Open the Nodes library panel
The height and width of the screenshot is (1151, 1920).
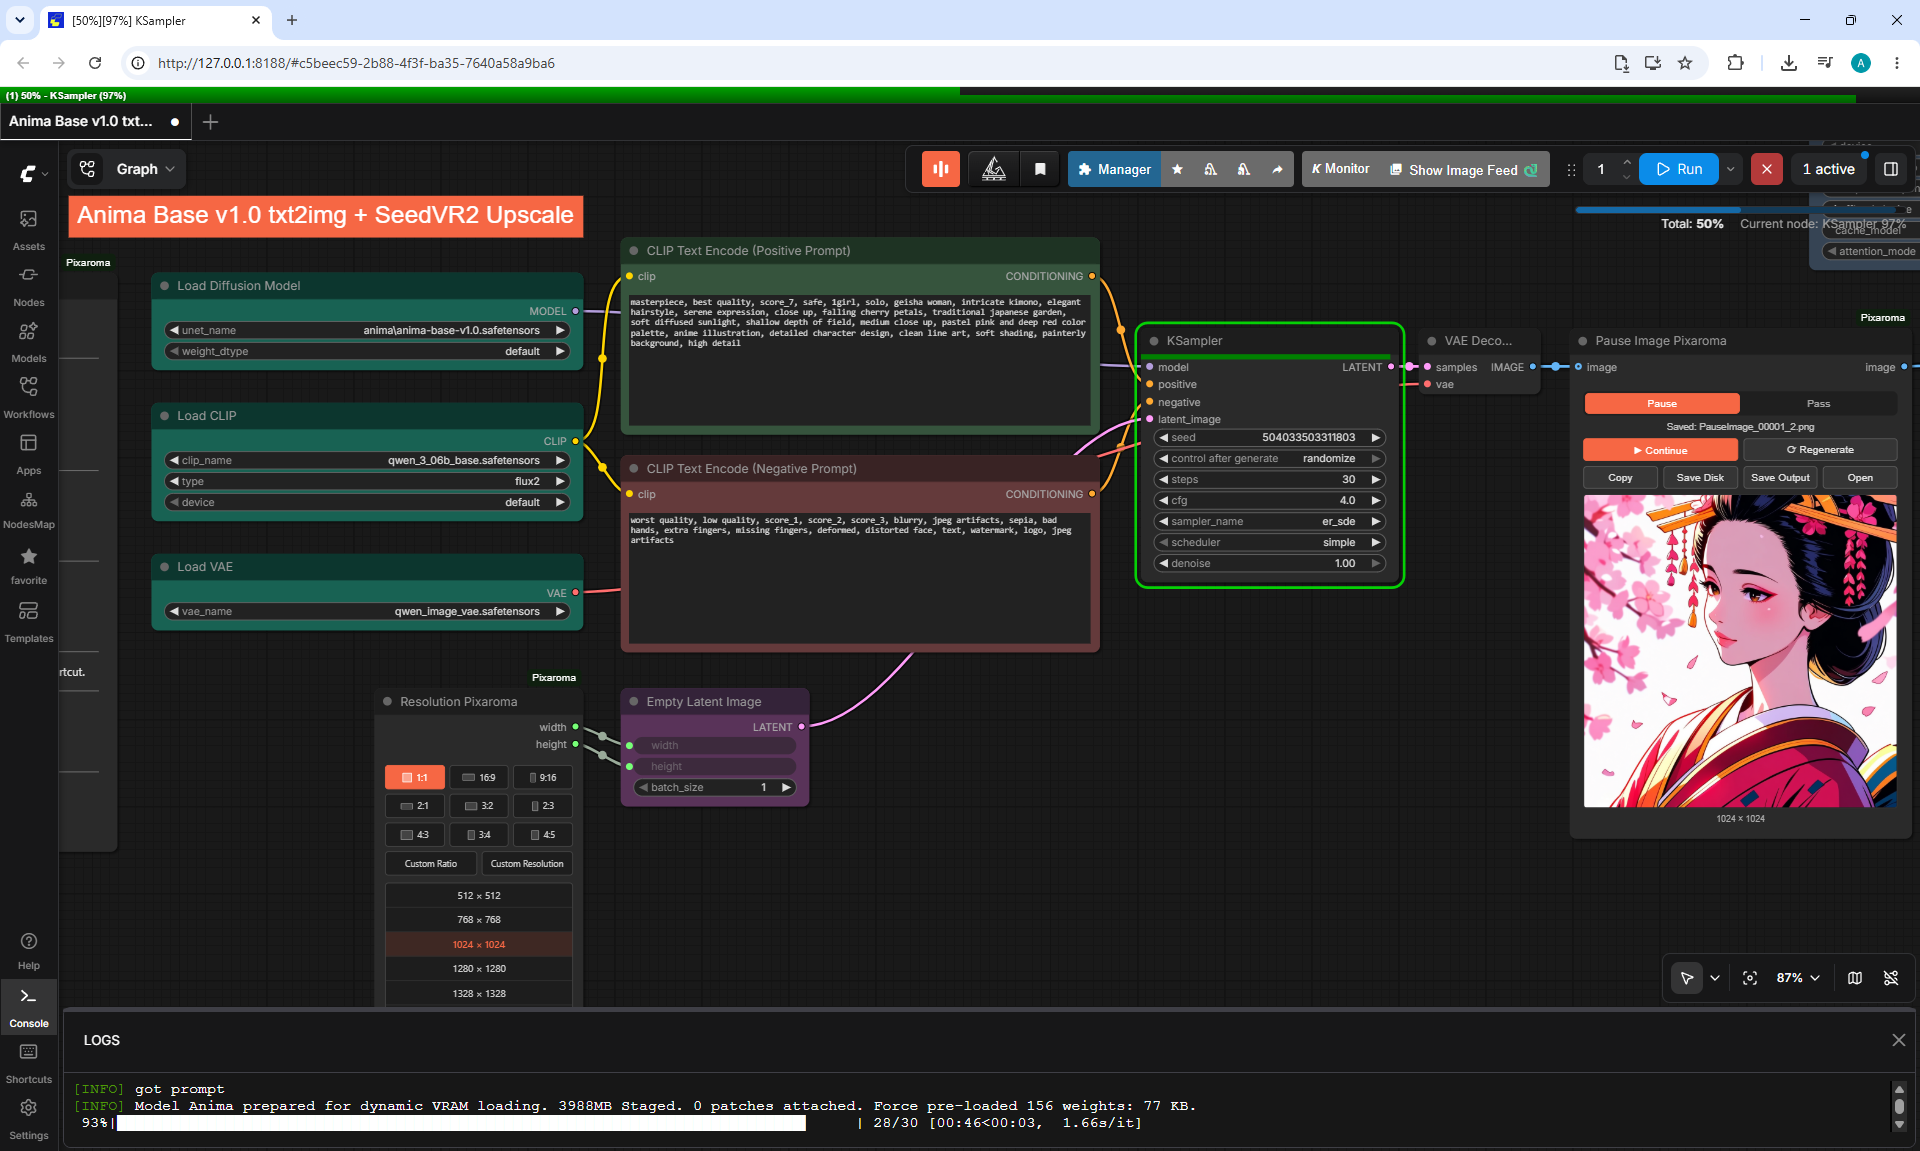click(28, 285)
